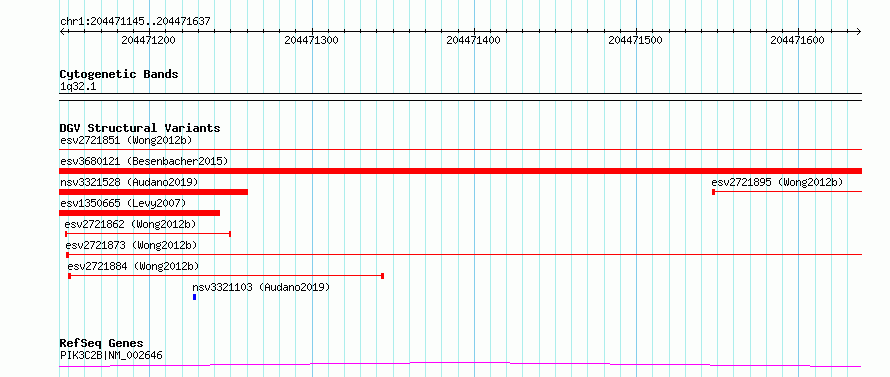Click the magenta PIK3C2B gene track line
The height and width of the screenshot is (377, 890).
point(460,364)
